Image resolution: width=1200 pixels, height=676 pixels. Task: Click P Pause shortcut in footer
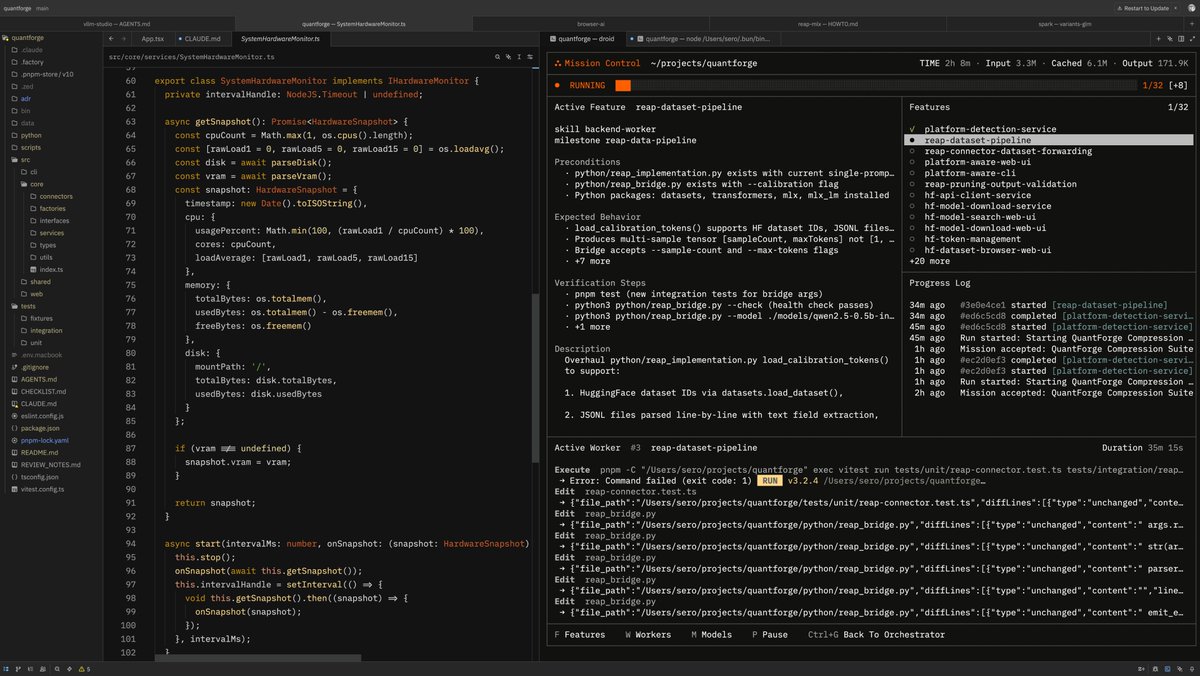click(x=768, y=634)
